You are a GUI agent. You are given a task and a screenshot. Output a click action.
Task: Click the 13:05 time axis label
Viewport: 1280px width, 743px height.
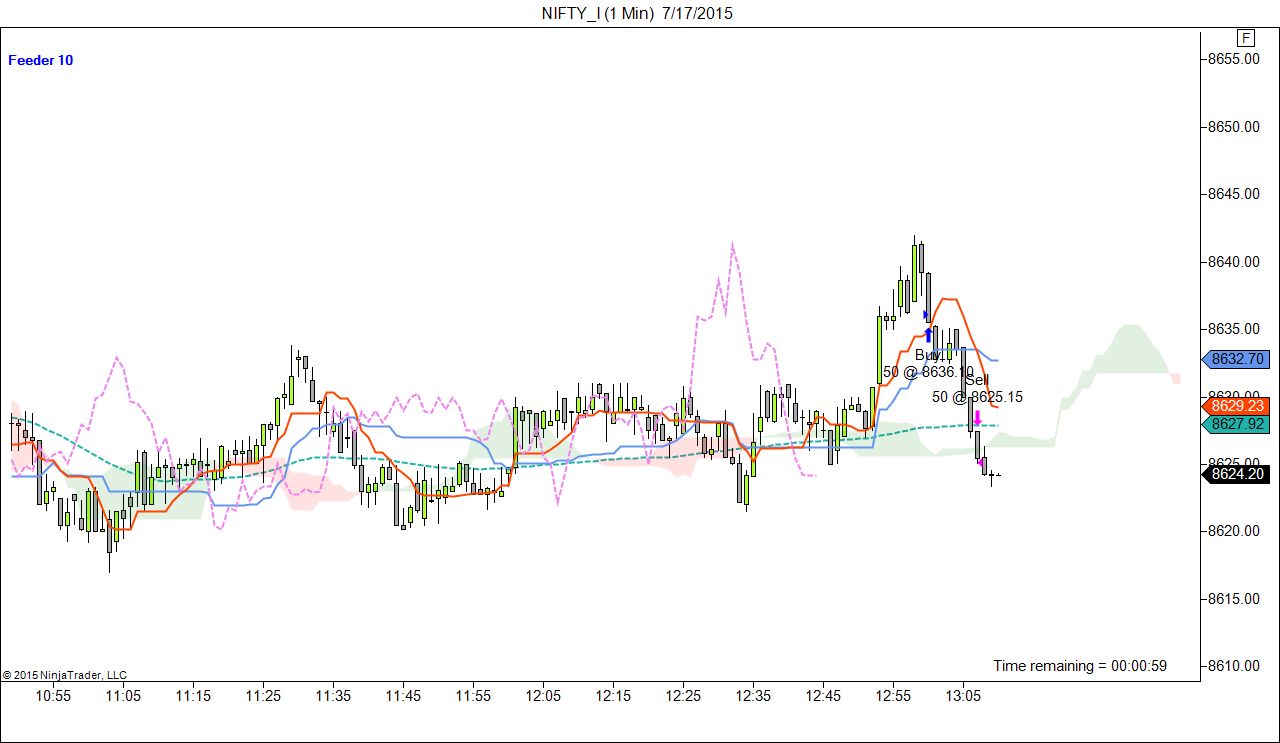pyautogui.click(x=963, y=696)
